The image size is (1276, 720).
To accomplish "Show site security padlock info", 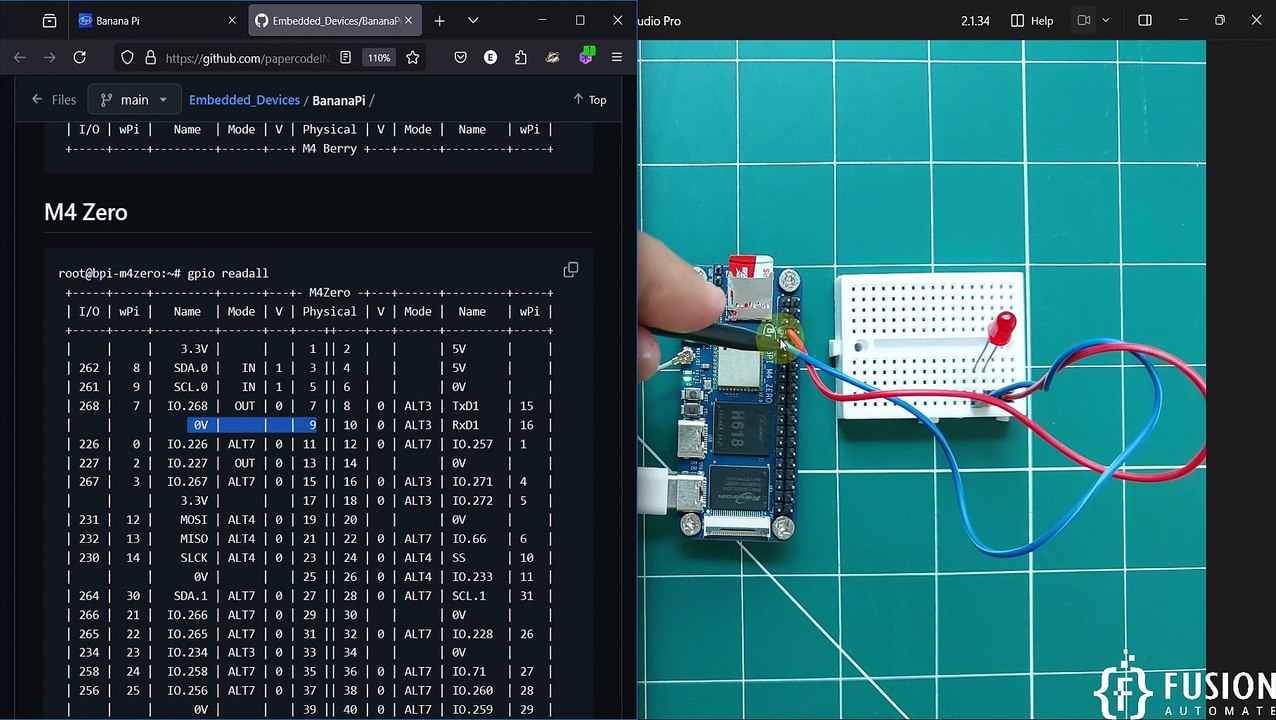I will click(150, 58).
